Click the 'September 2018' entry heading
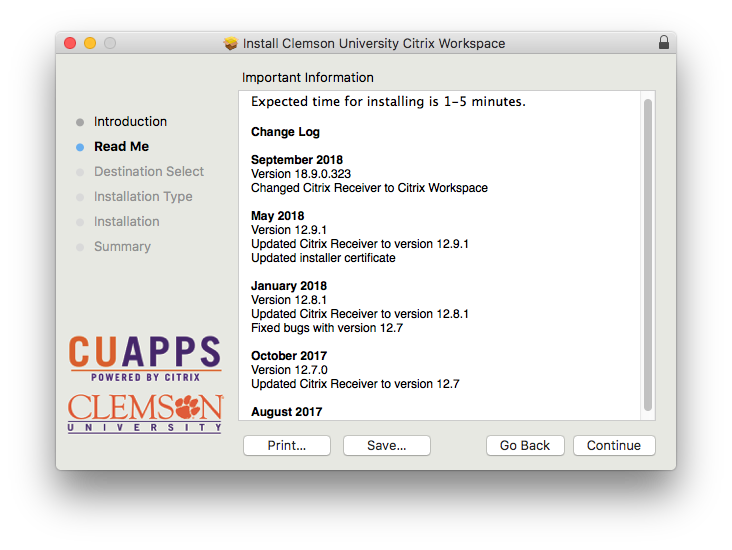The width and height of the screenshot is (732, 550). click(297, 160)
